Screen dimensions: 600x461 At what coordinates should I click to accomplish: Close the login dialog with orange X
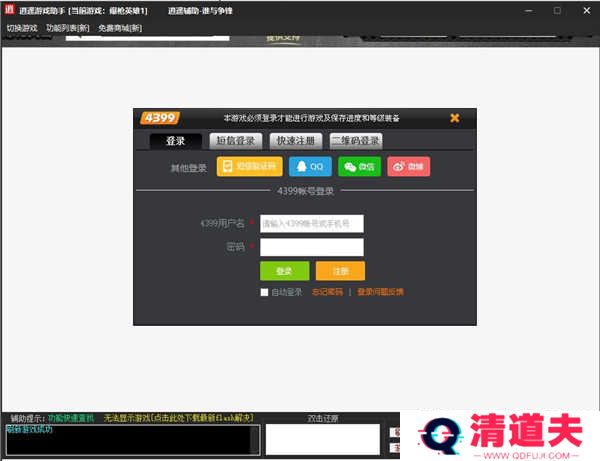[x=454, y=118]
